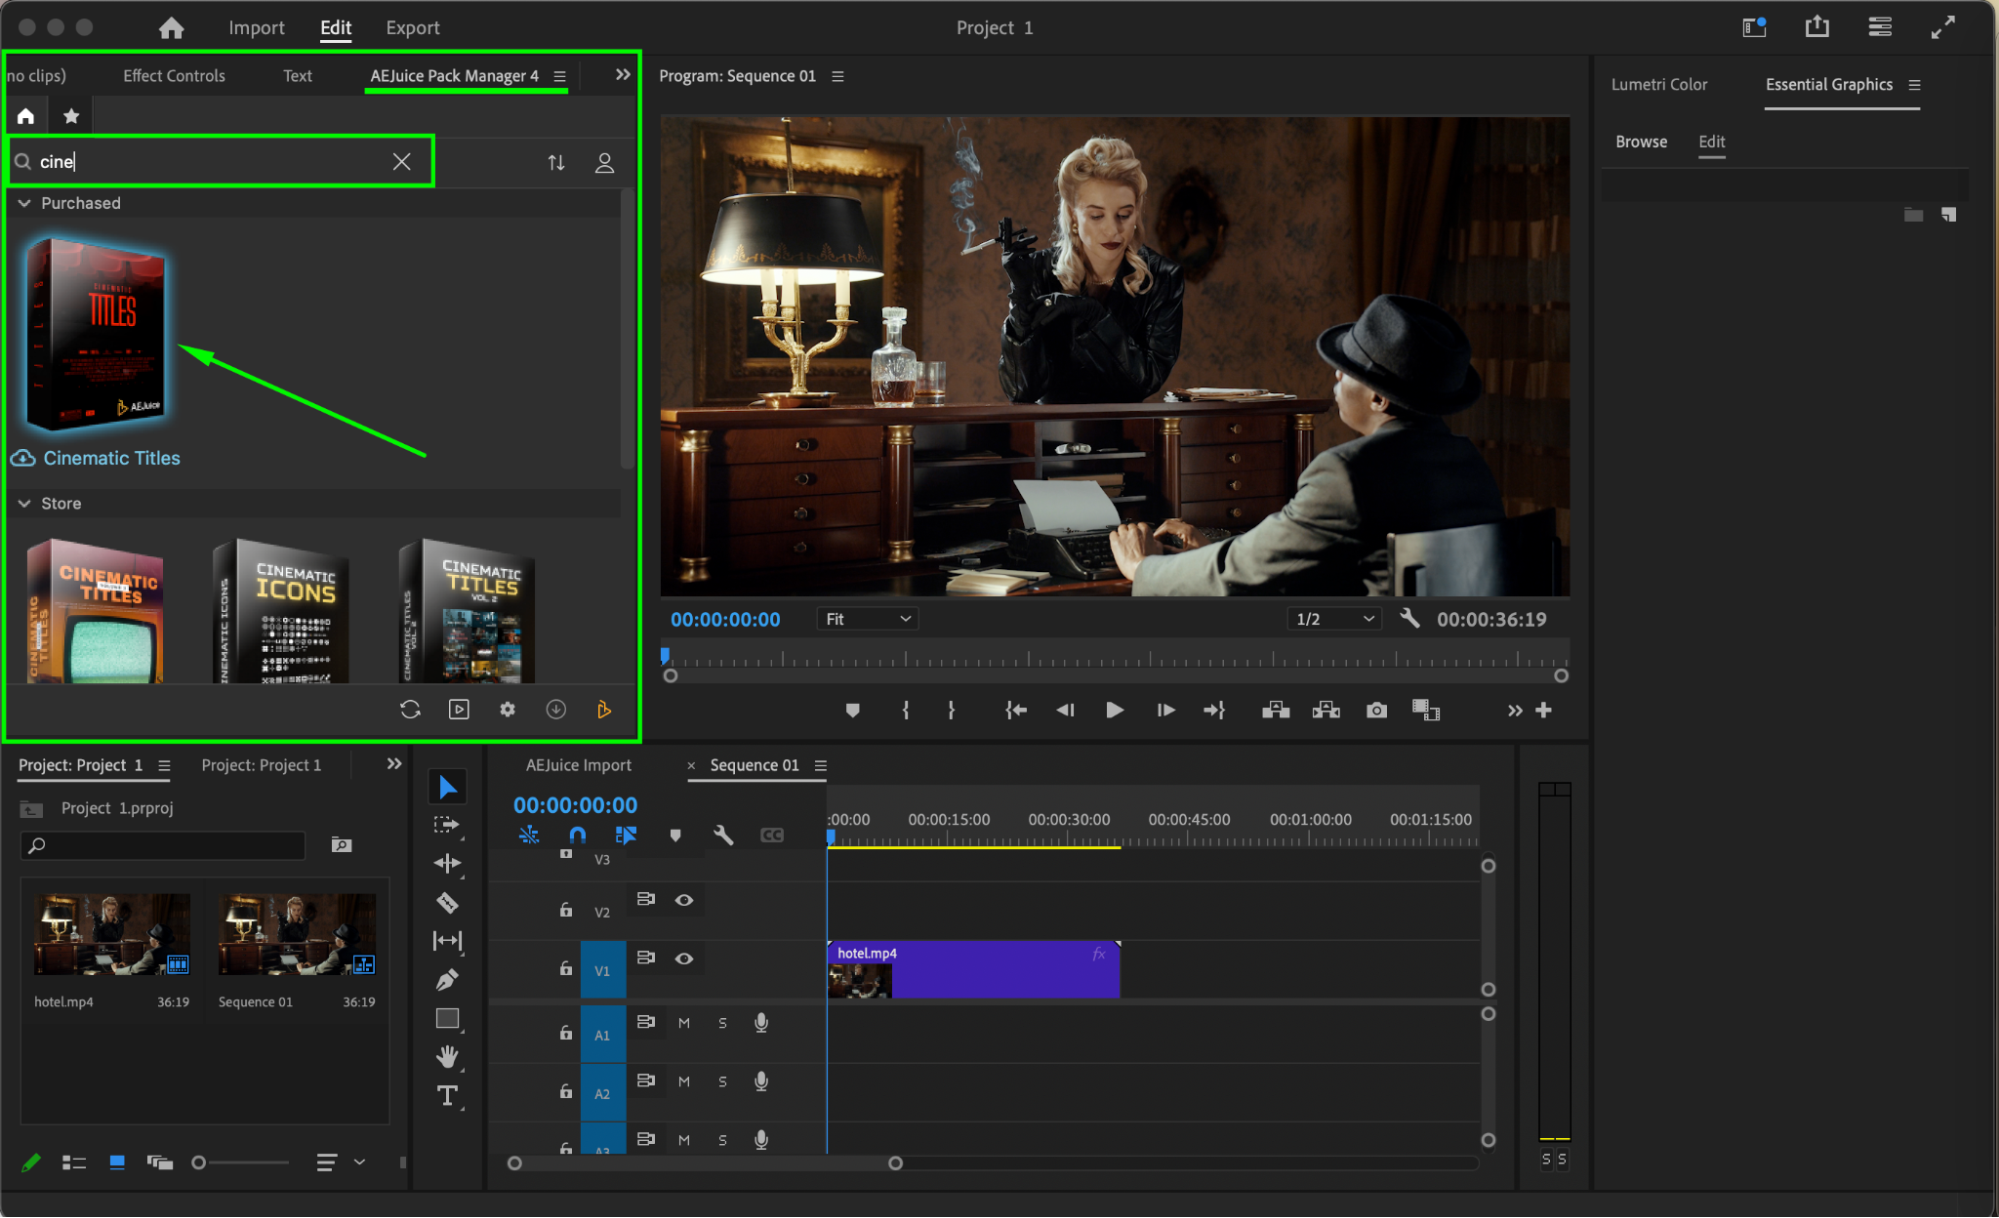Image resolution: width=1999 pixels, height=1218 pixels.
Task: Toggle the V1 track eye visibility
Action: [x=684, y=958]
